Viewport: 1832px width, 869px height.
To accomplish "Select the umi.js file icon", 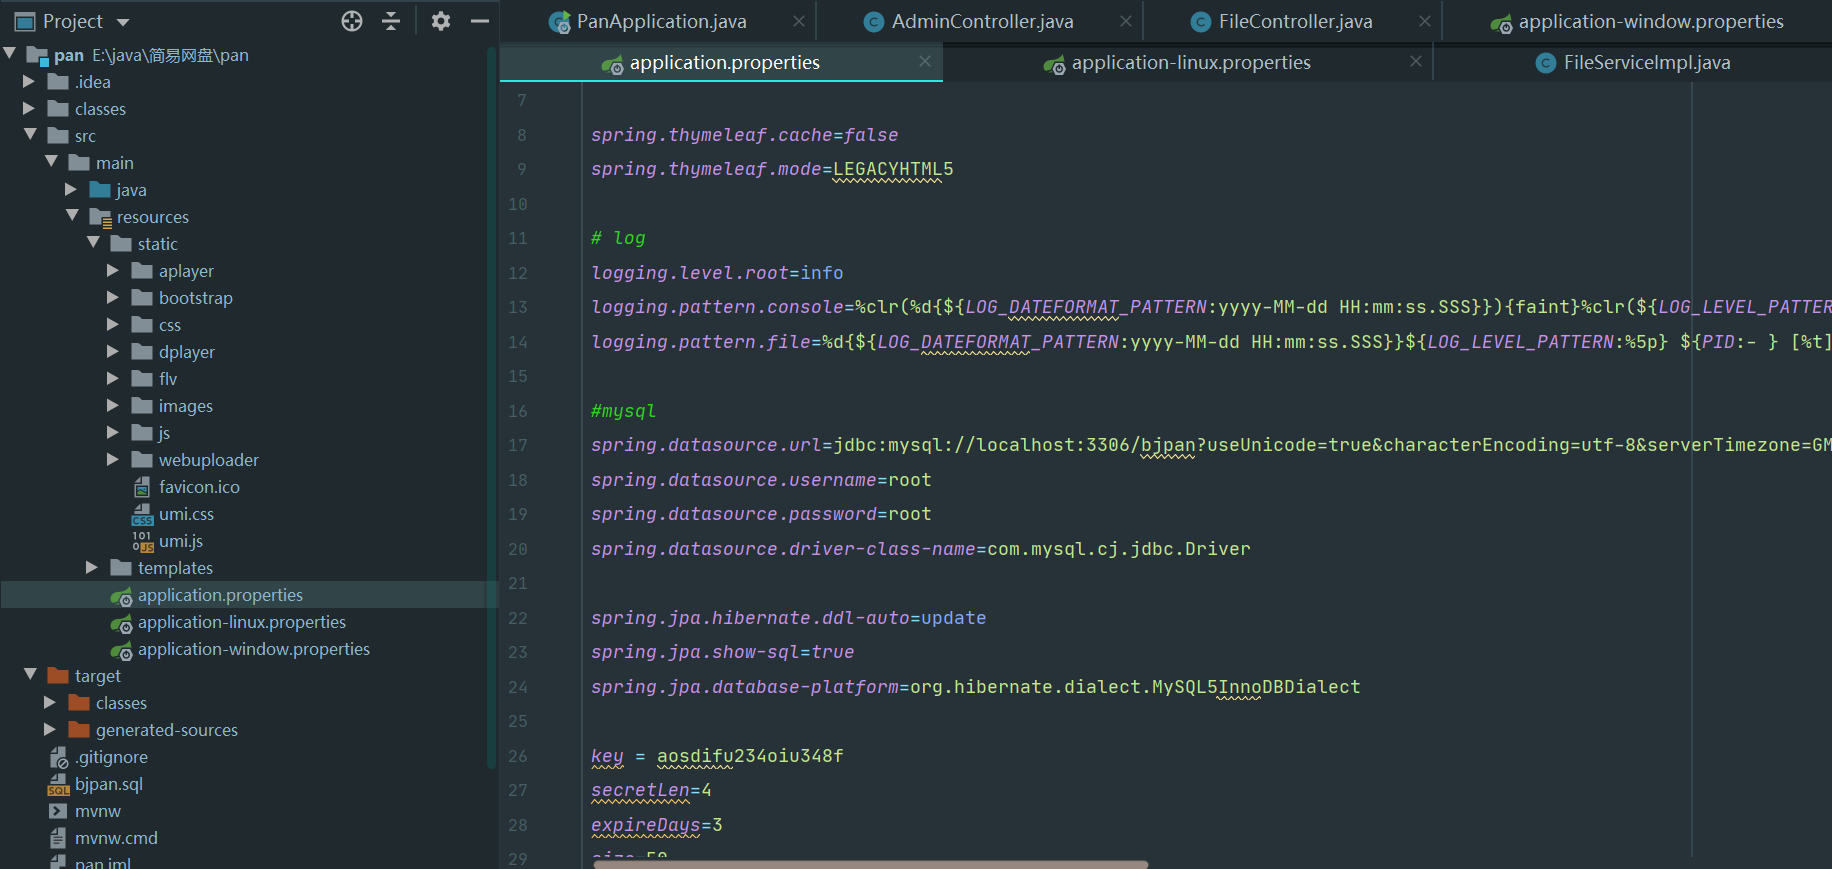I will (142, 541).
